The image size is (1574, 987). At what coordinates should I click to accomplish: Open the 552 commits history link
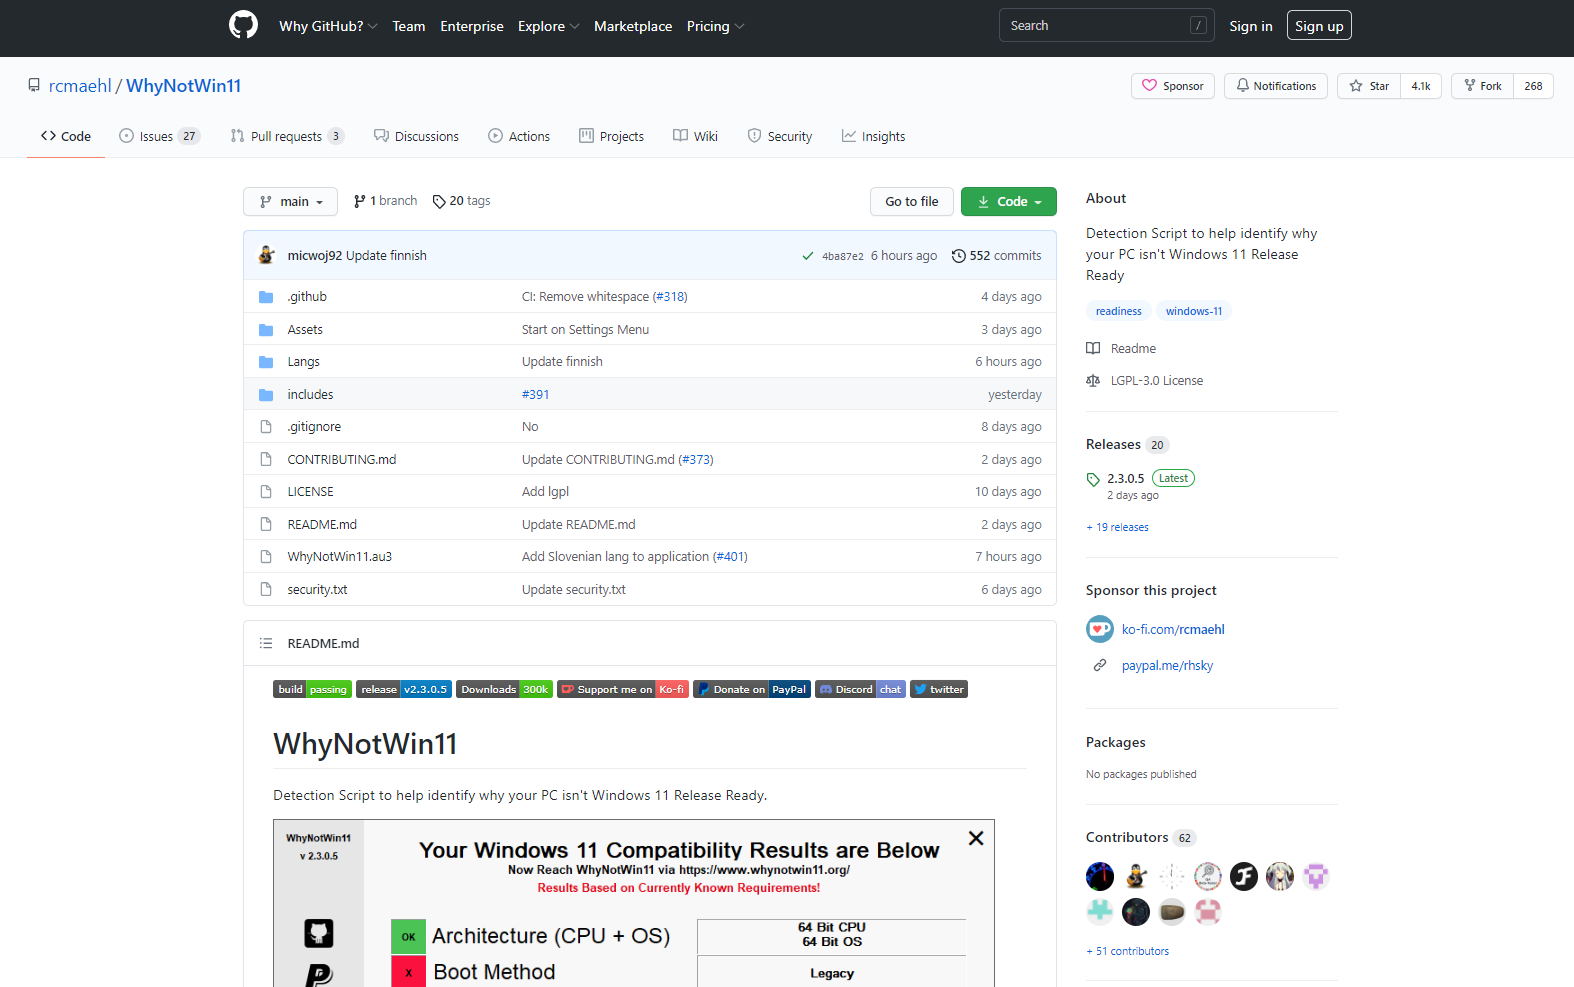(996, 256)
